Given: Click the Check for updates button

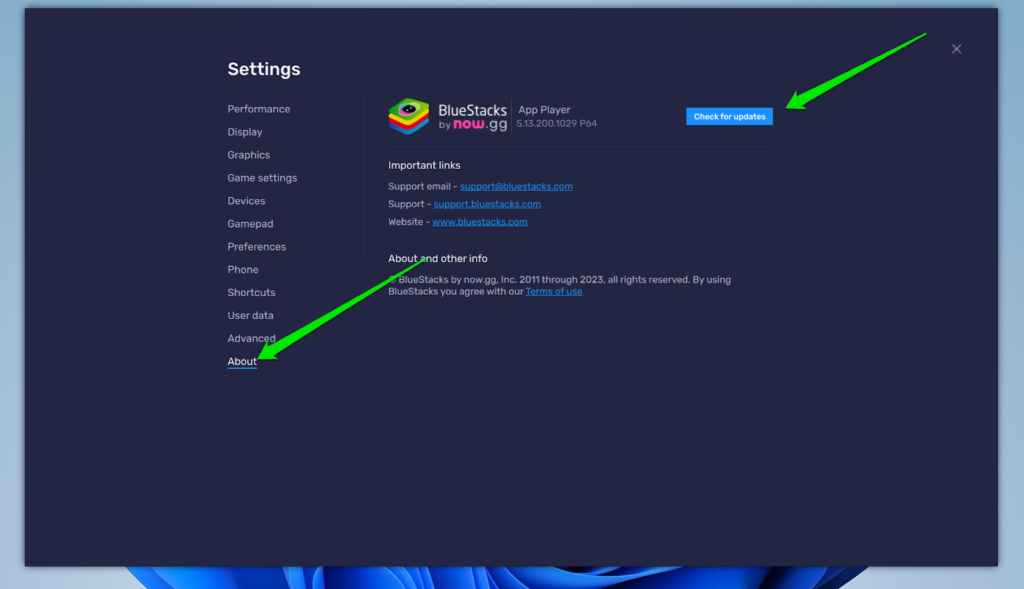Looking at the screenshot, I should [x=729, y=116].
